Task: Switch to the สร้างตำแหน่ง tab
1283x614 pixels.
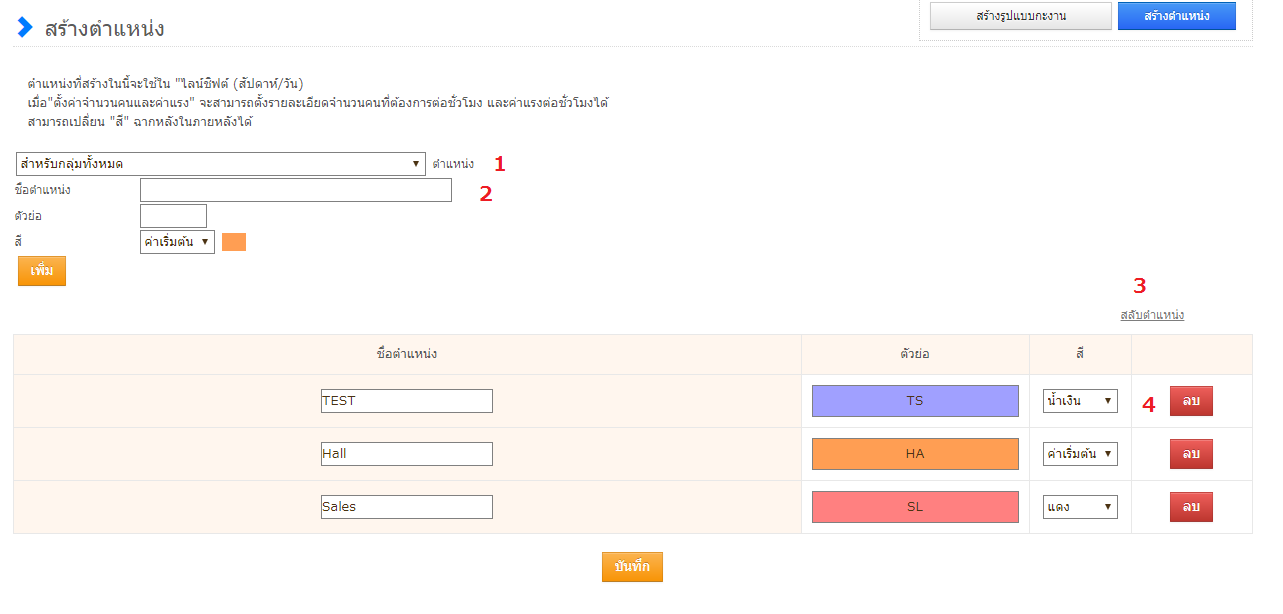Action: [1176, 16]
